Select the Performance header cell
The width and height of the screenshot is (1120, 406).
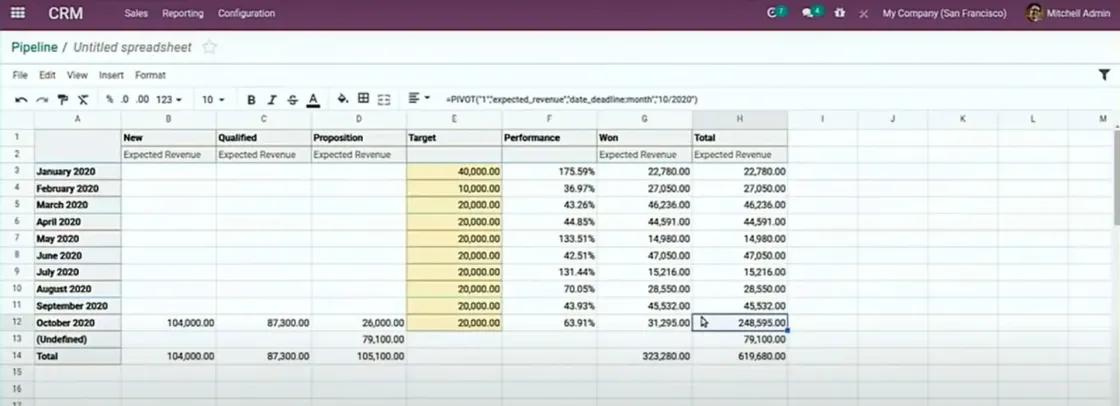tap(550, 137)
